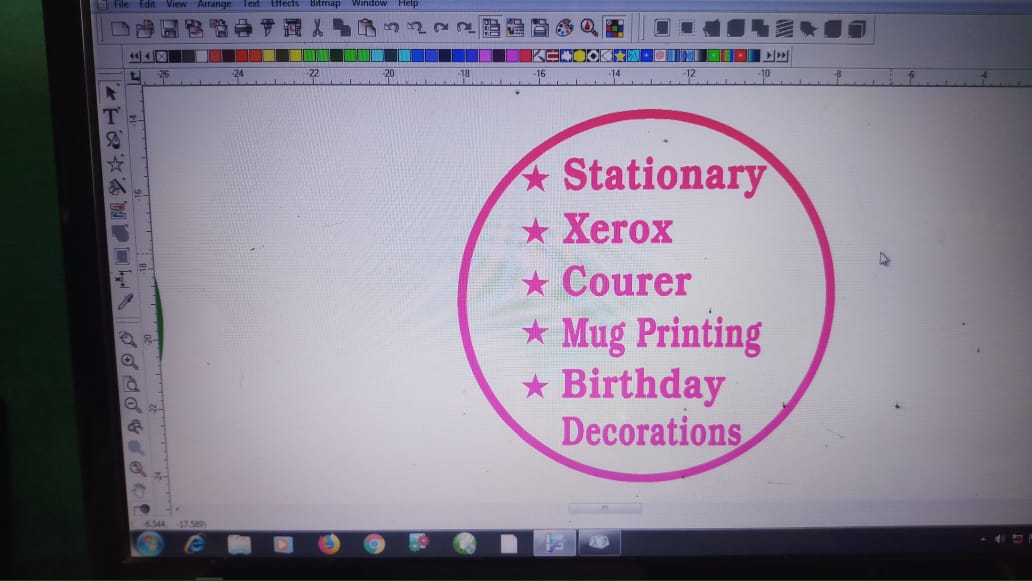Open the Effects menu
The height and width of the screenshot is (581, 1032).
(285, 4)
